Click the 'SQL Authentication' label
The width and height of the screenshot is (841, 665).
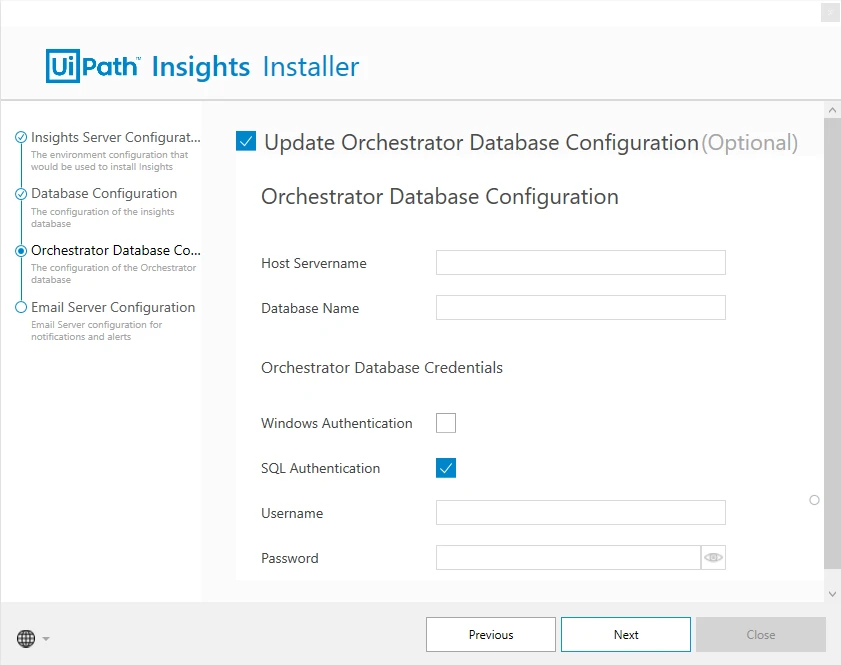(x=321, y=468)
